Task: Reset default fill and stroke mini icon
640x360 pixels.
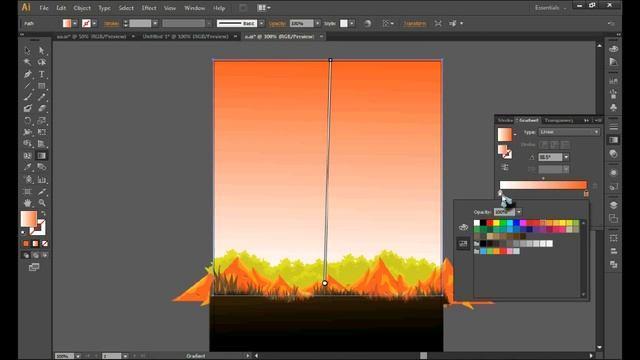Action: [x=23, y=233]
